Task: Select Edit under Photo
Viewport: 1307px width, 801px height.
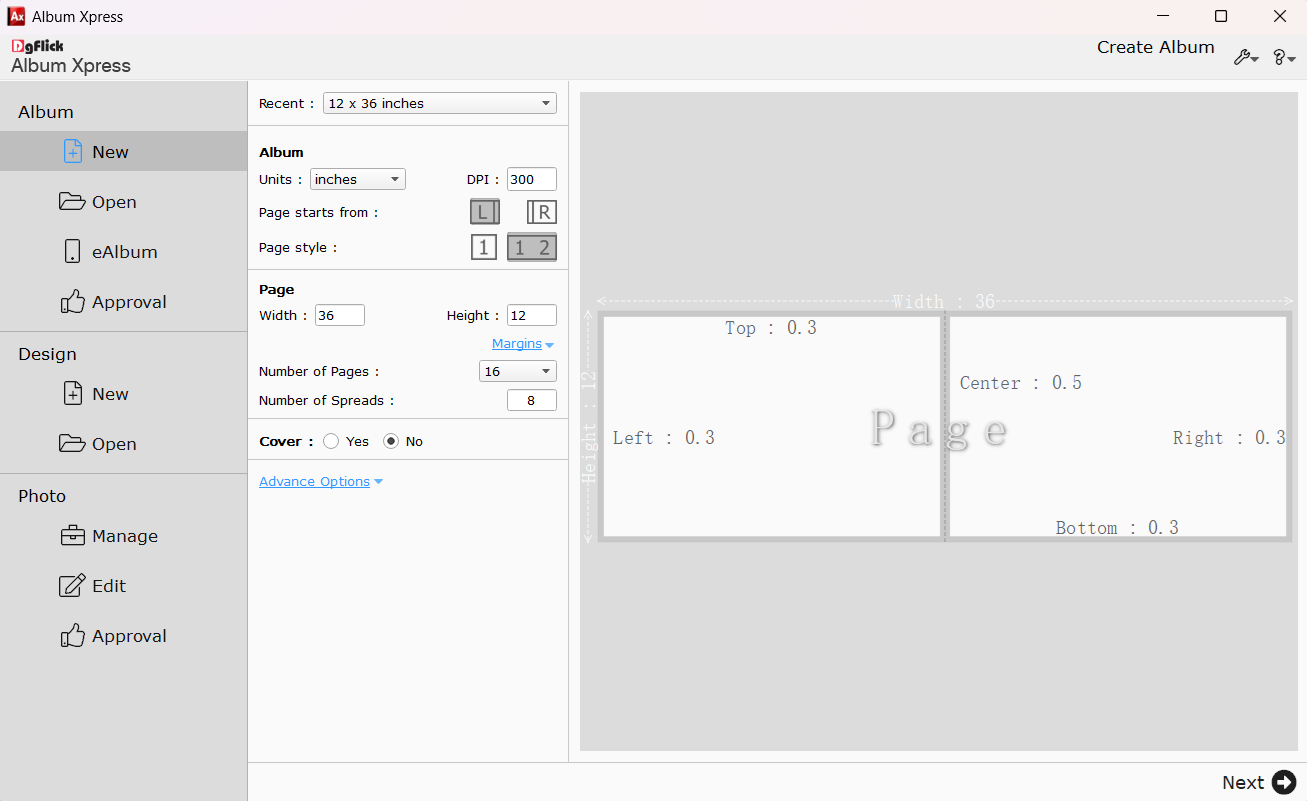Action: click(123, 585)
